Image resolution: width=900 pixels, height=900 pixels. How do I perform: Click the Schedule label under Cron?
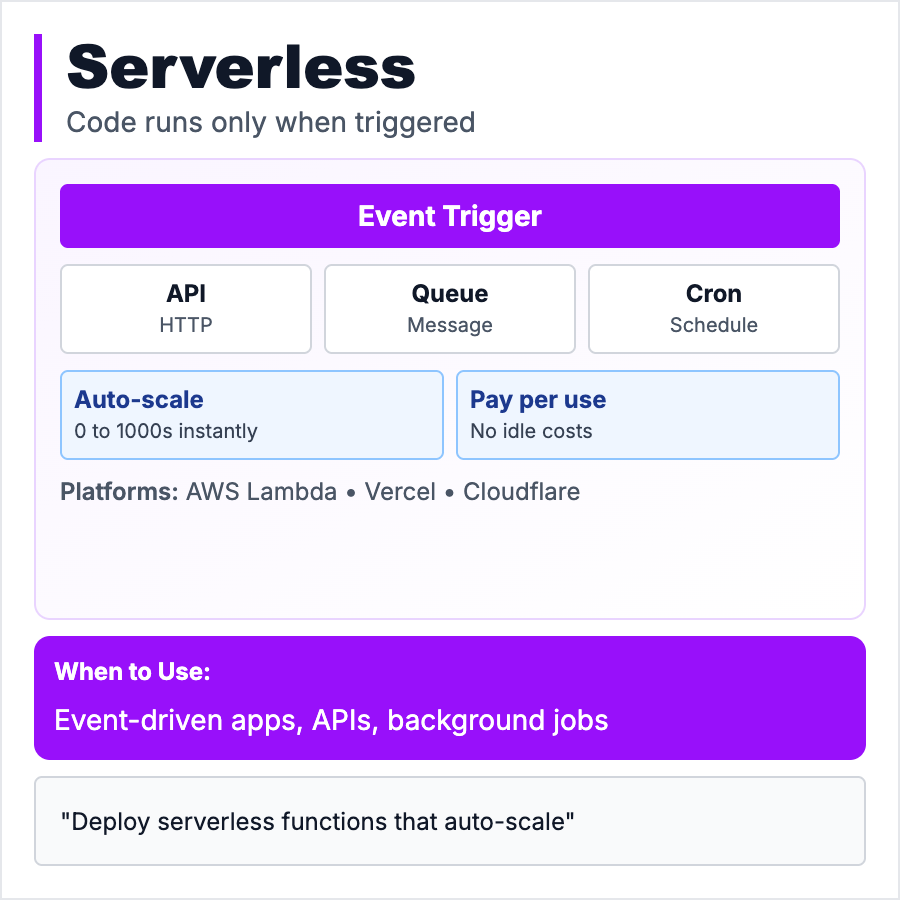pyautogui.click(x=714, y=325)
